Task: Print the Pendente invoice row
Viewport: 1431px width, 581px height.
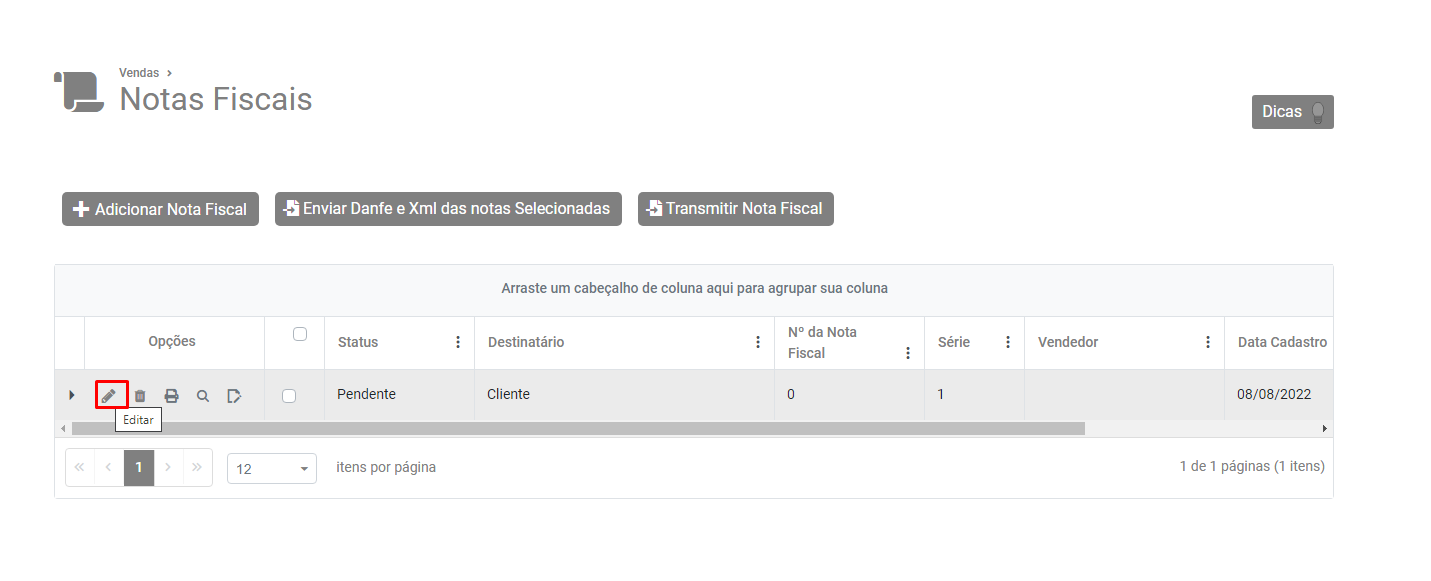Action: tap(171, 395)
